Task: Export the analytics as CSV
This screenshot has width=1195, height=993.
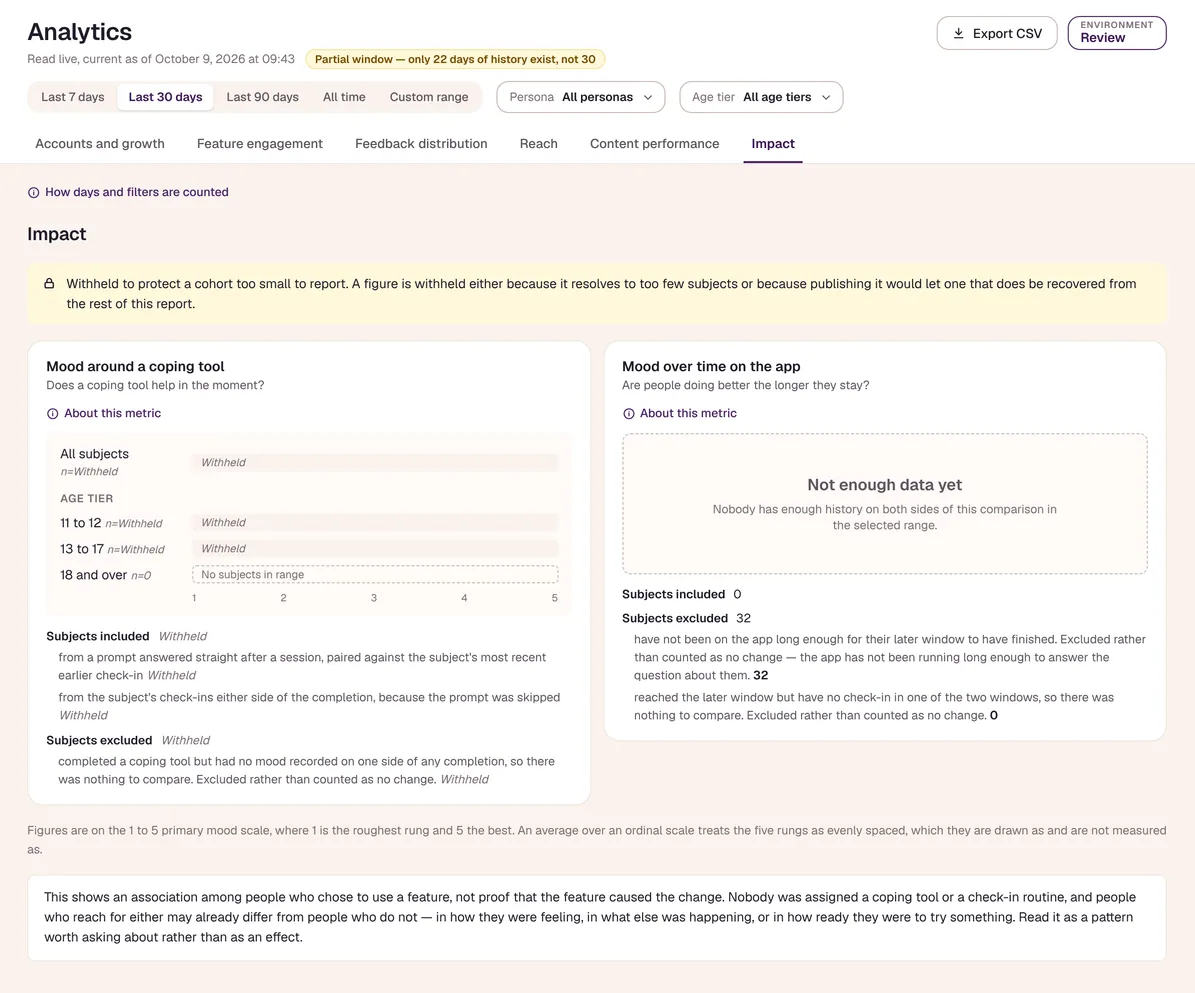Action: click(997, 34)
